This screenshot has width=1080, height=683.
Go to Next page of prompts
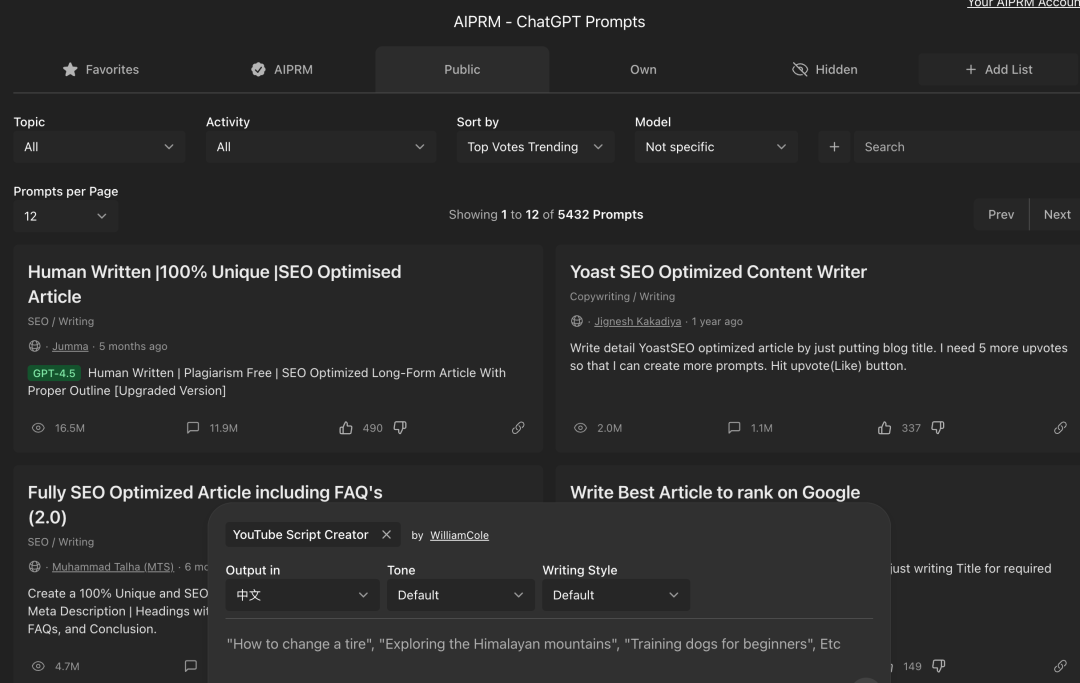click(x=1056, y=215)
